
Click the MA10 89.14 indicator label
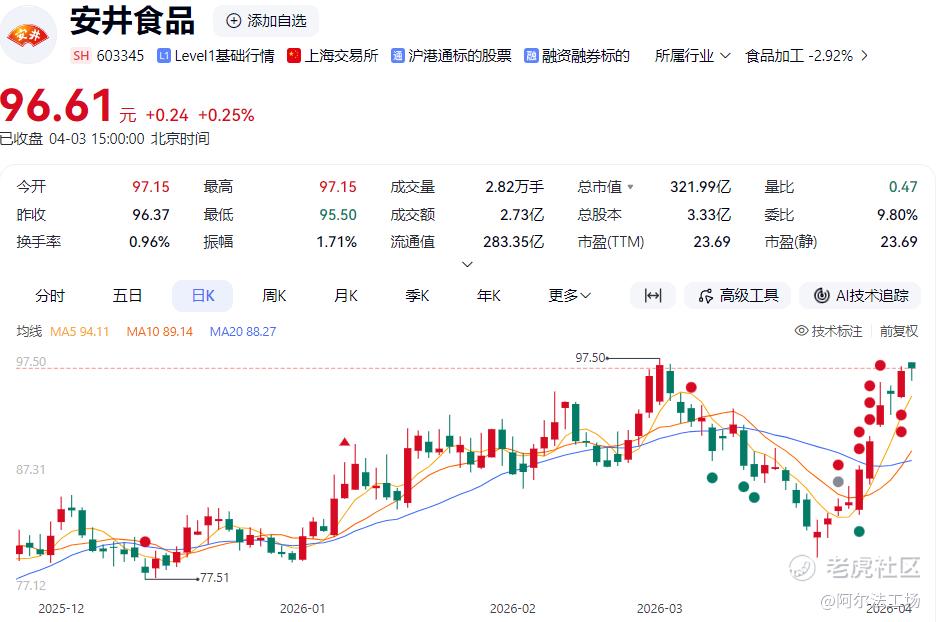coord(160,331)
